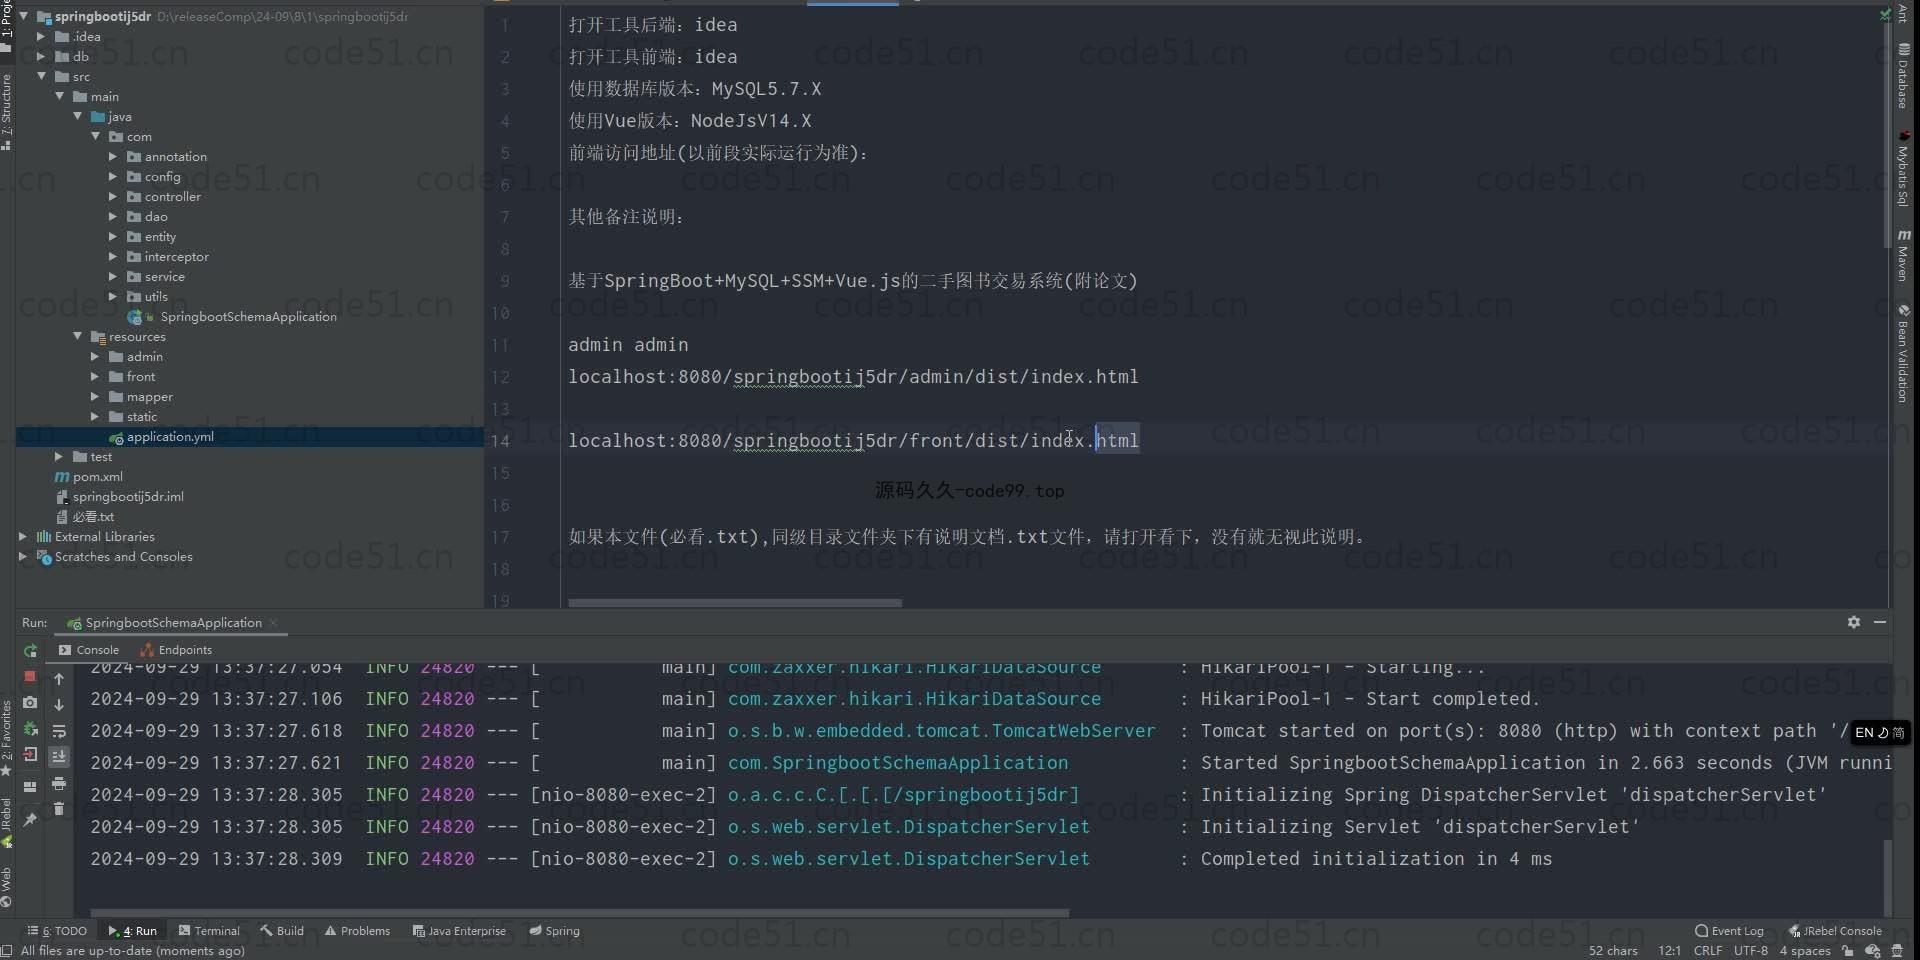Open Run panel settings gear
Viewport: 1920px width, 960px height.
[x=1854, y=622]
